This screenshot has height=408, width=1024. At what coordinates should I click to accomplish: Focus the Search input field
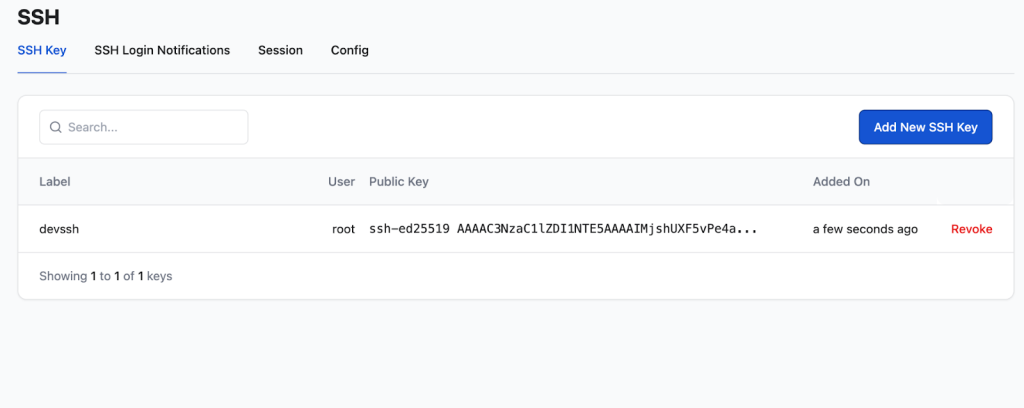tap(150, 128)
